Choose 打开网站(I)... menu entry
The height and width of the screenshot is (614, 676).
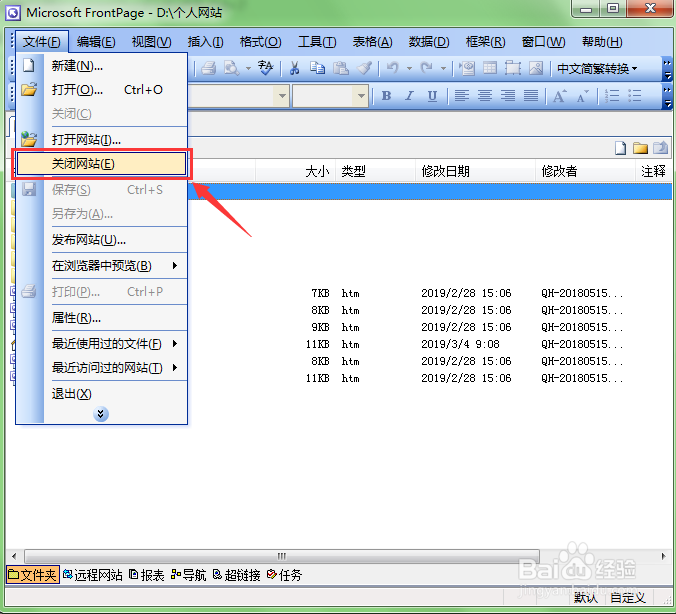point(102,139)
